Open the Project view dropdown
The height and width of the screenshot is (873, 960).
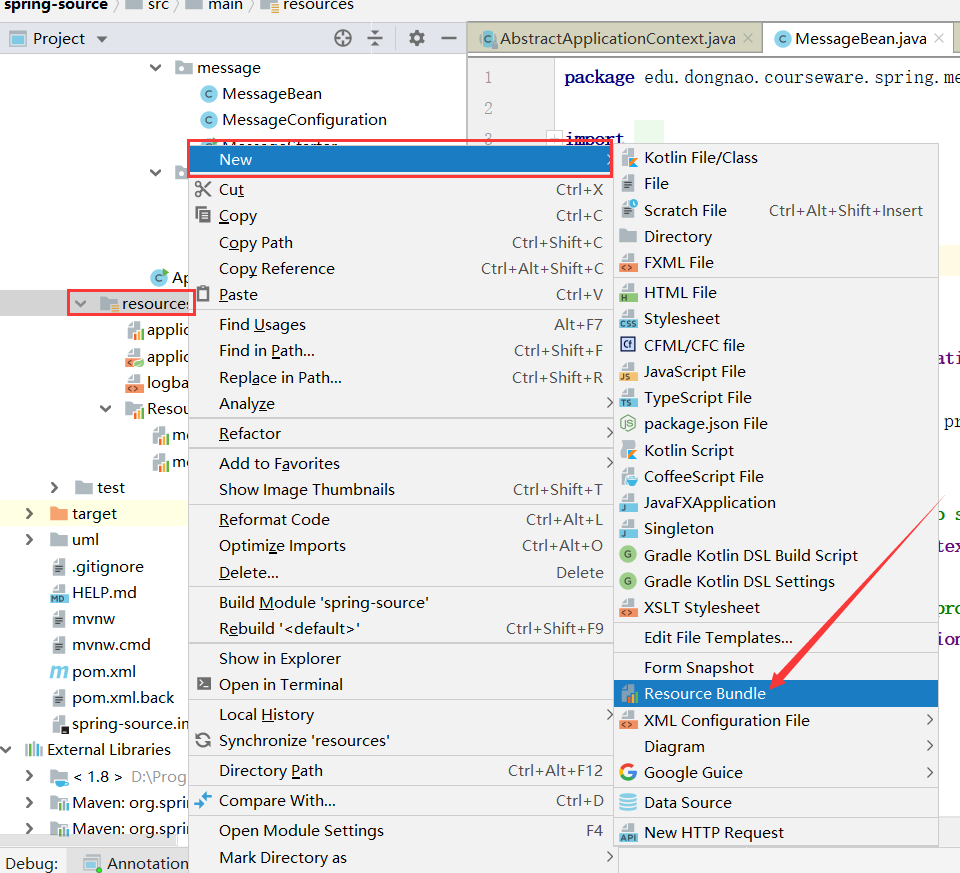click(102, 39)
